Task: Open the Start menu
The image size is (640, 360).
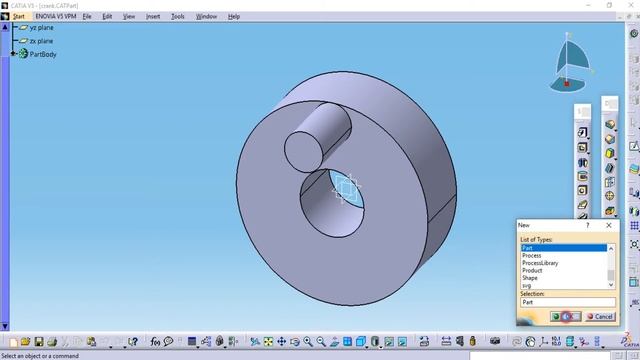Action: click(19, 16)
